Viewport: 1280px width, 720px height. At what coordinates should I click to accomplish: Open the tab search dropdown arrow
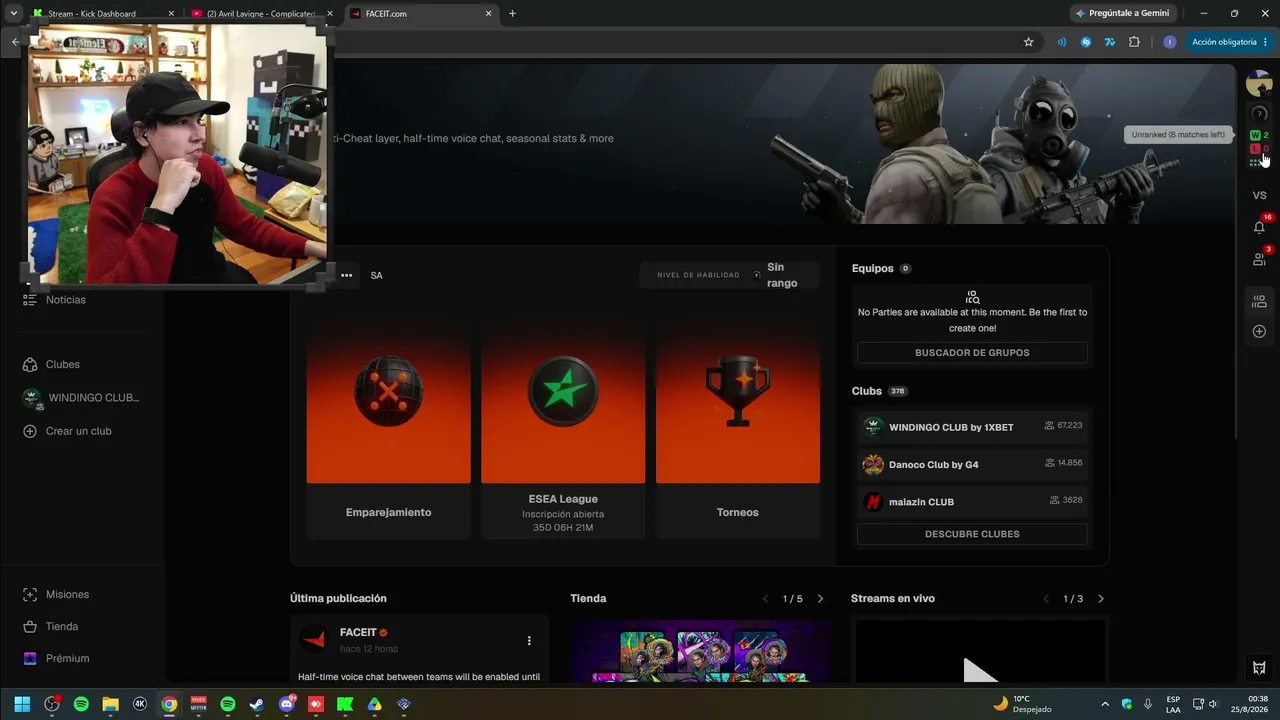pos(13,14)
